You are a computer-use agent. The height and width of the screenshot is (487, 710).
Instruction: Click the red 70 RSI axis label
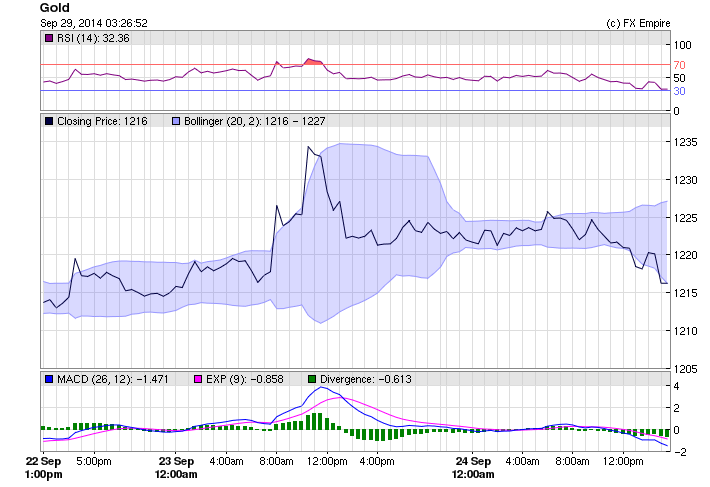tap(679, 65)
